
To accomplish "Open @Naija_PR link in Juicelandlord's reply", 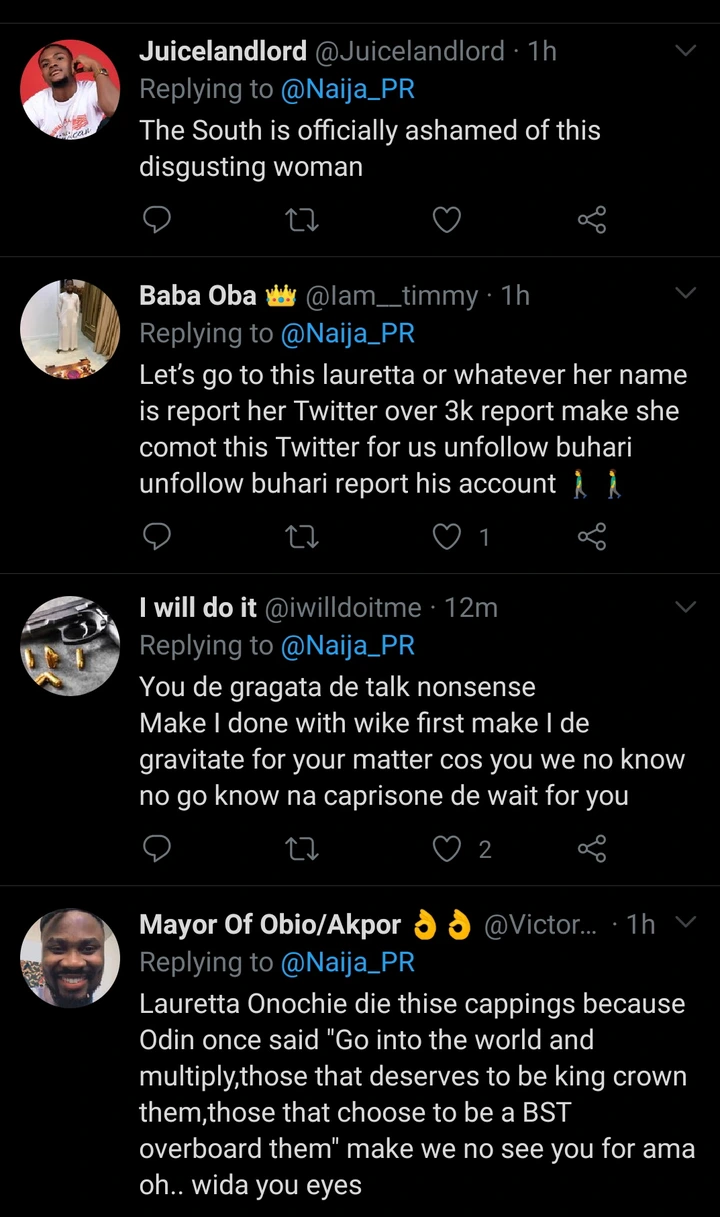I will click(347, 89).
